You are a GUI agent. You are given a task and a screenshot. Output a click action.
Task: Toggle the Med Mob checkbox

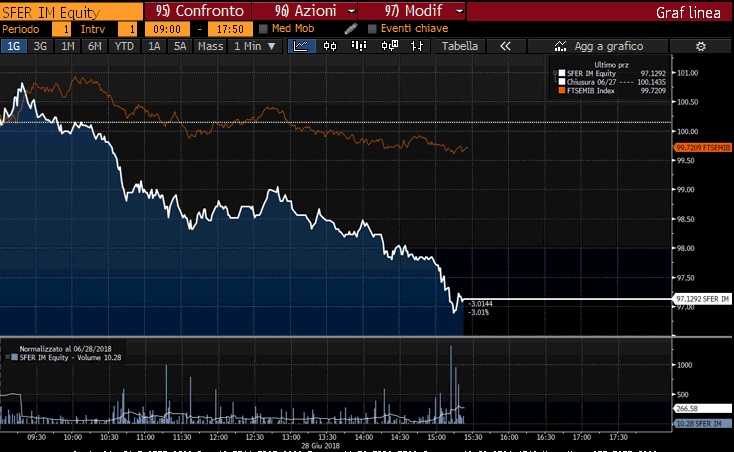tap(263, 29)
